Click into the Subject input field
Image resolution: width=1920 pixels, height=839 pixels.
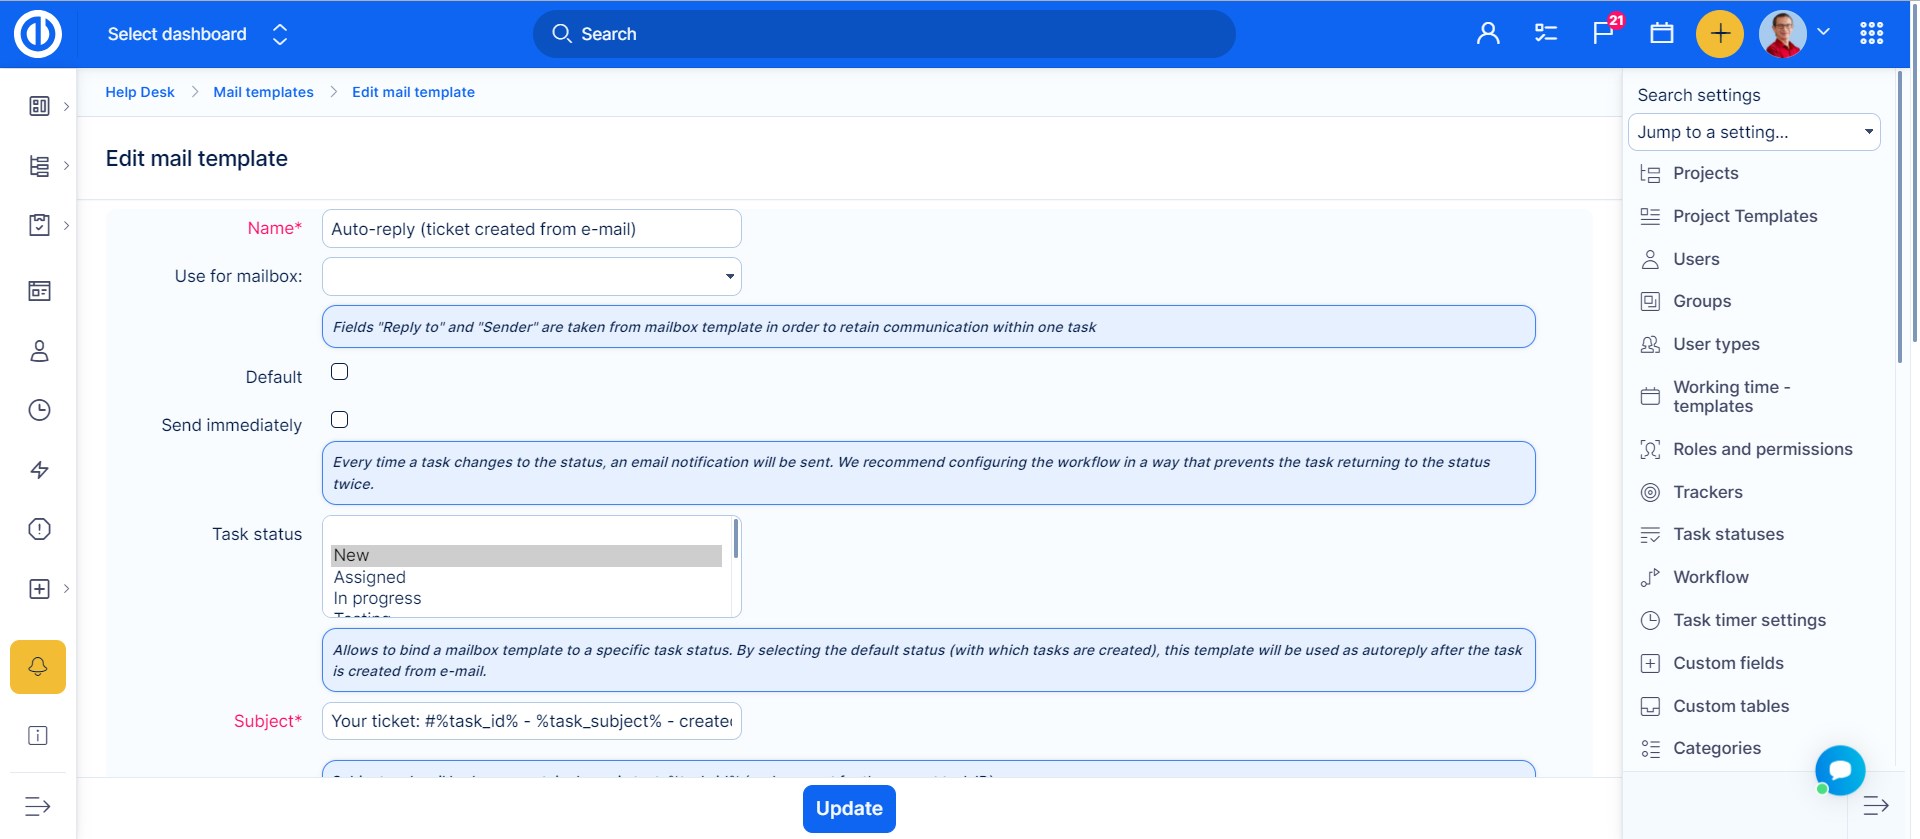coord(531,721)
